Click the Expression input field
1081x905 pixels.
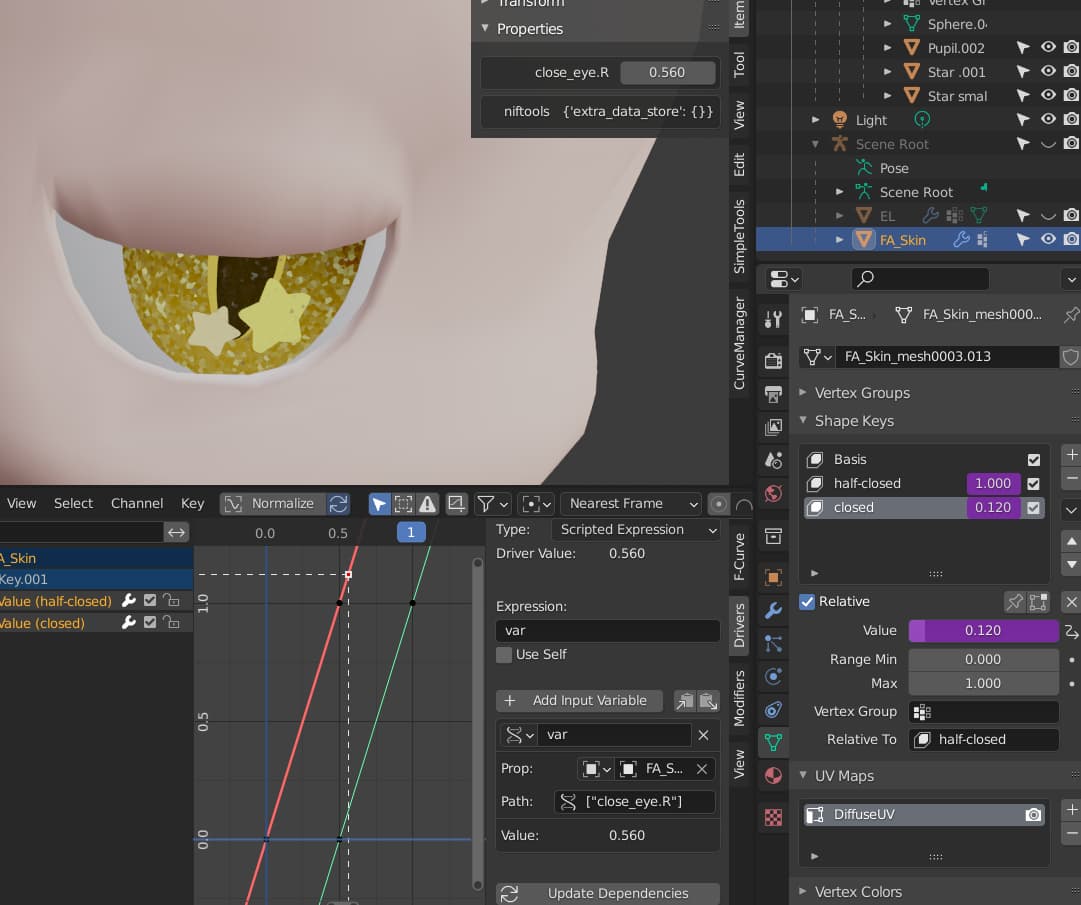click(x=607, y=631)
